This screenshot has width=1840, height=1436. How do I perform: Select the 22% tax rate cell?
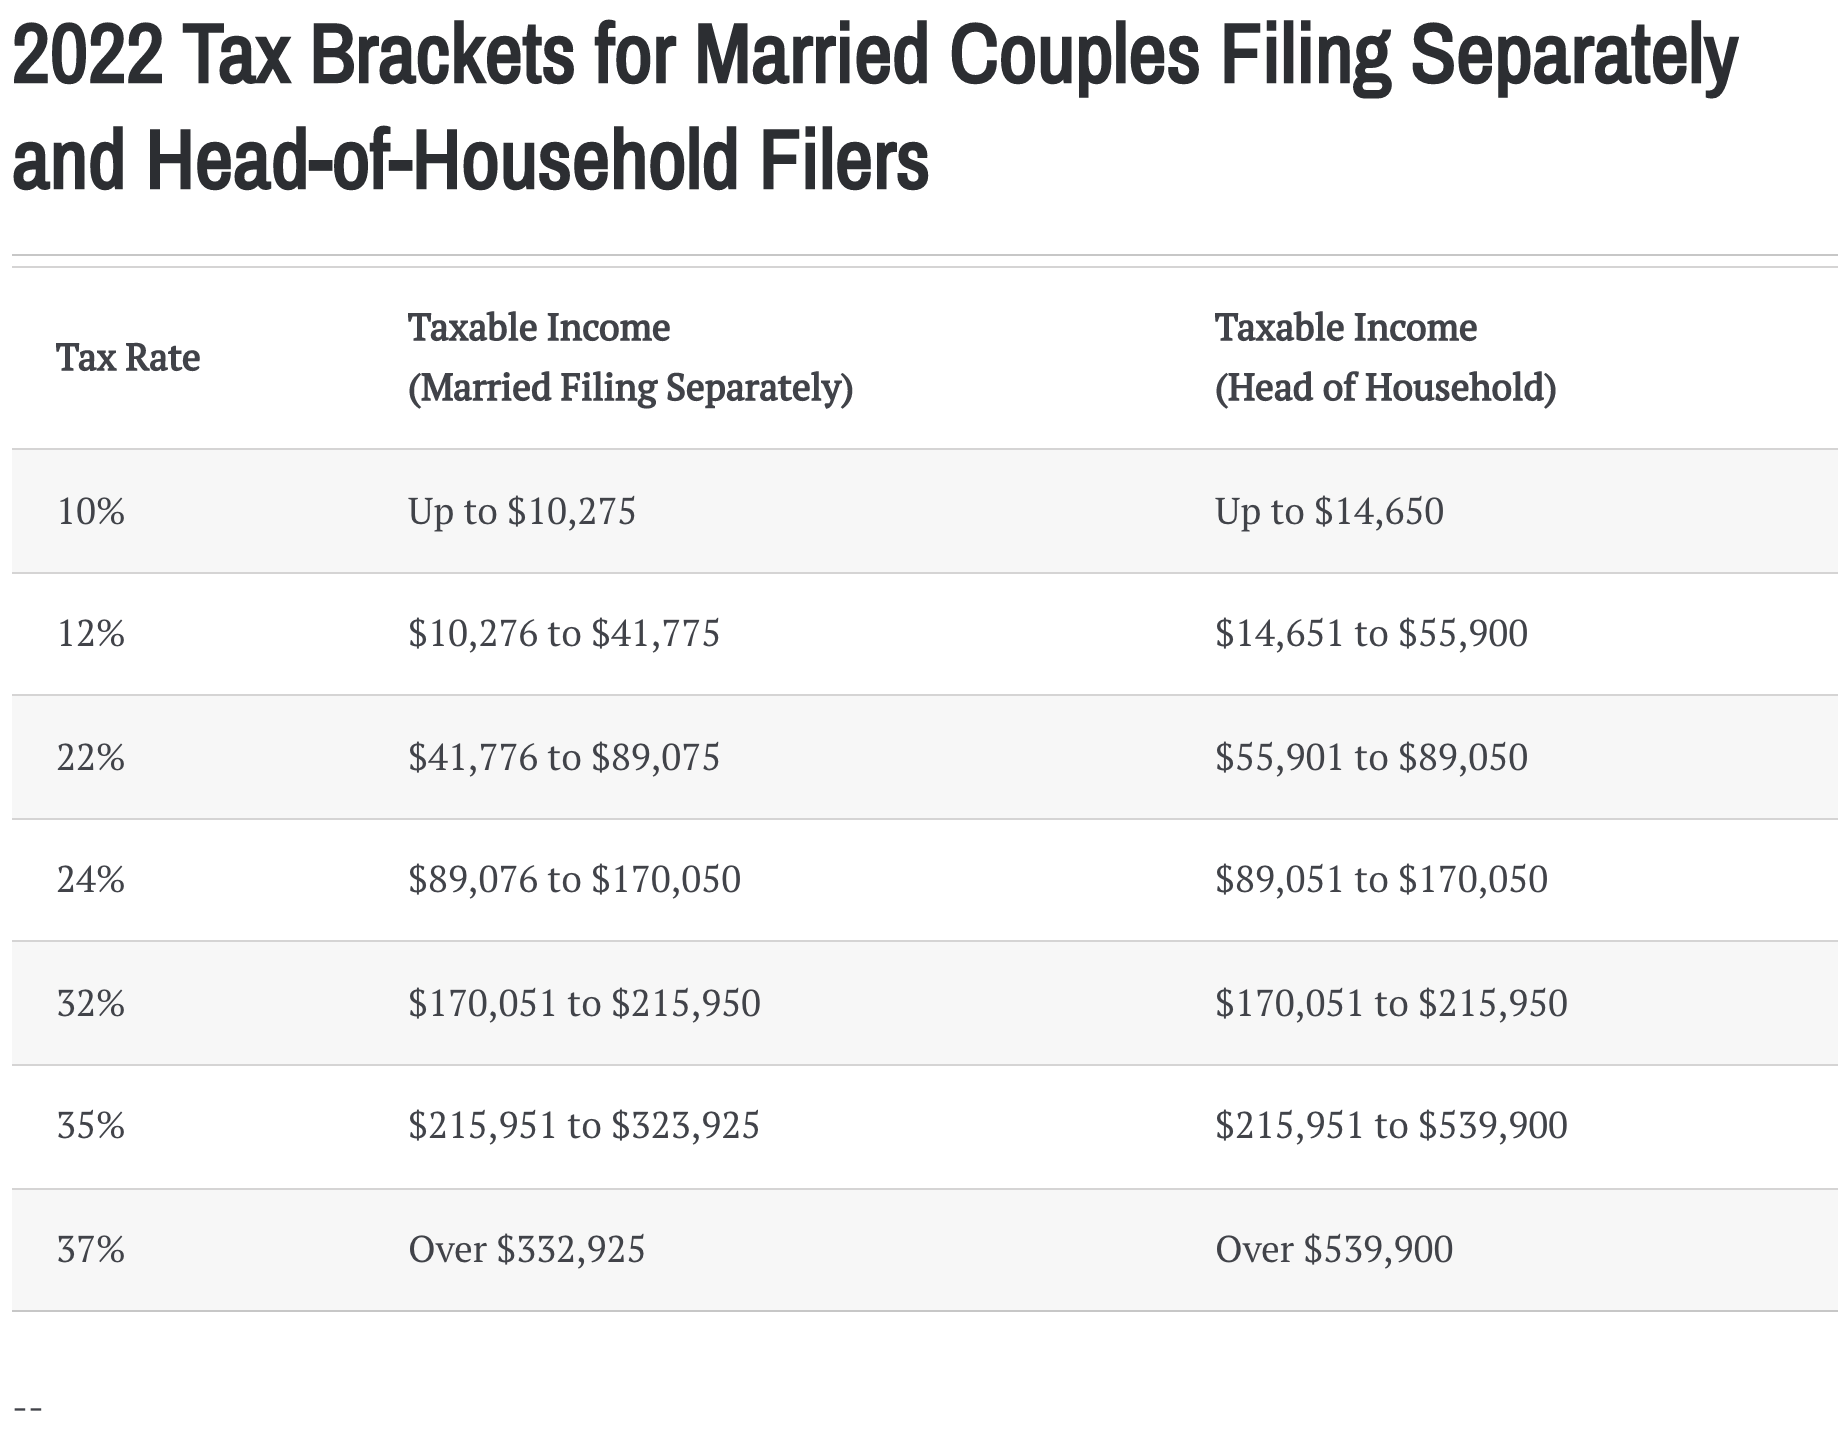[91, 758]
